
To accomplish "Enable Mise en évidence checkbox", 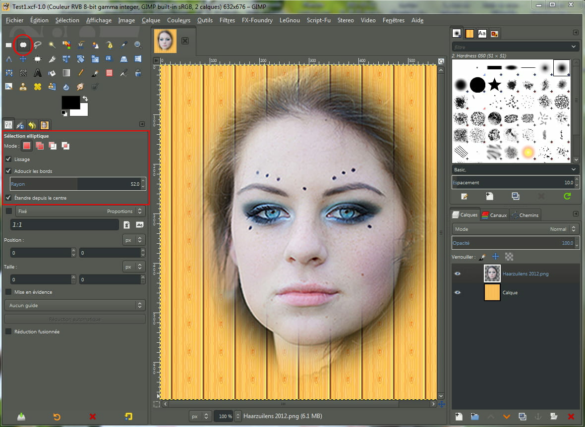I will 8,292.
